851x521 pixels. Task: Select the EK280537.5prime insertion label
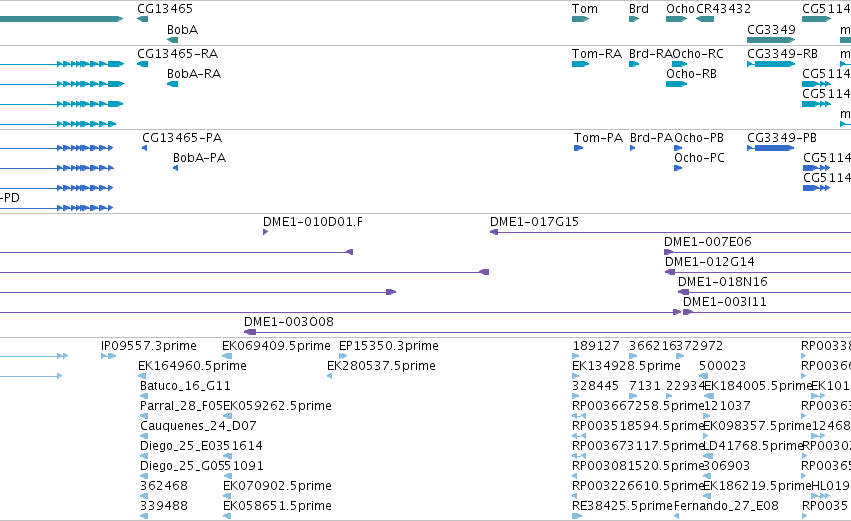click(x=381, y=366)
